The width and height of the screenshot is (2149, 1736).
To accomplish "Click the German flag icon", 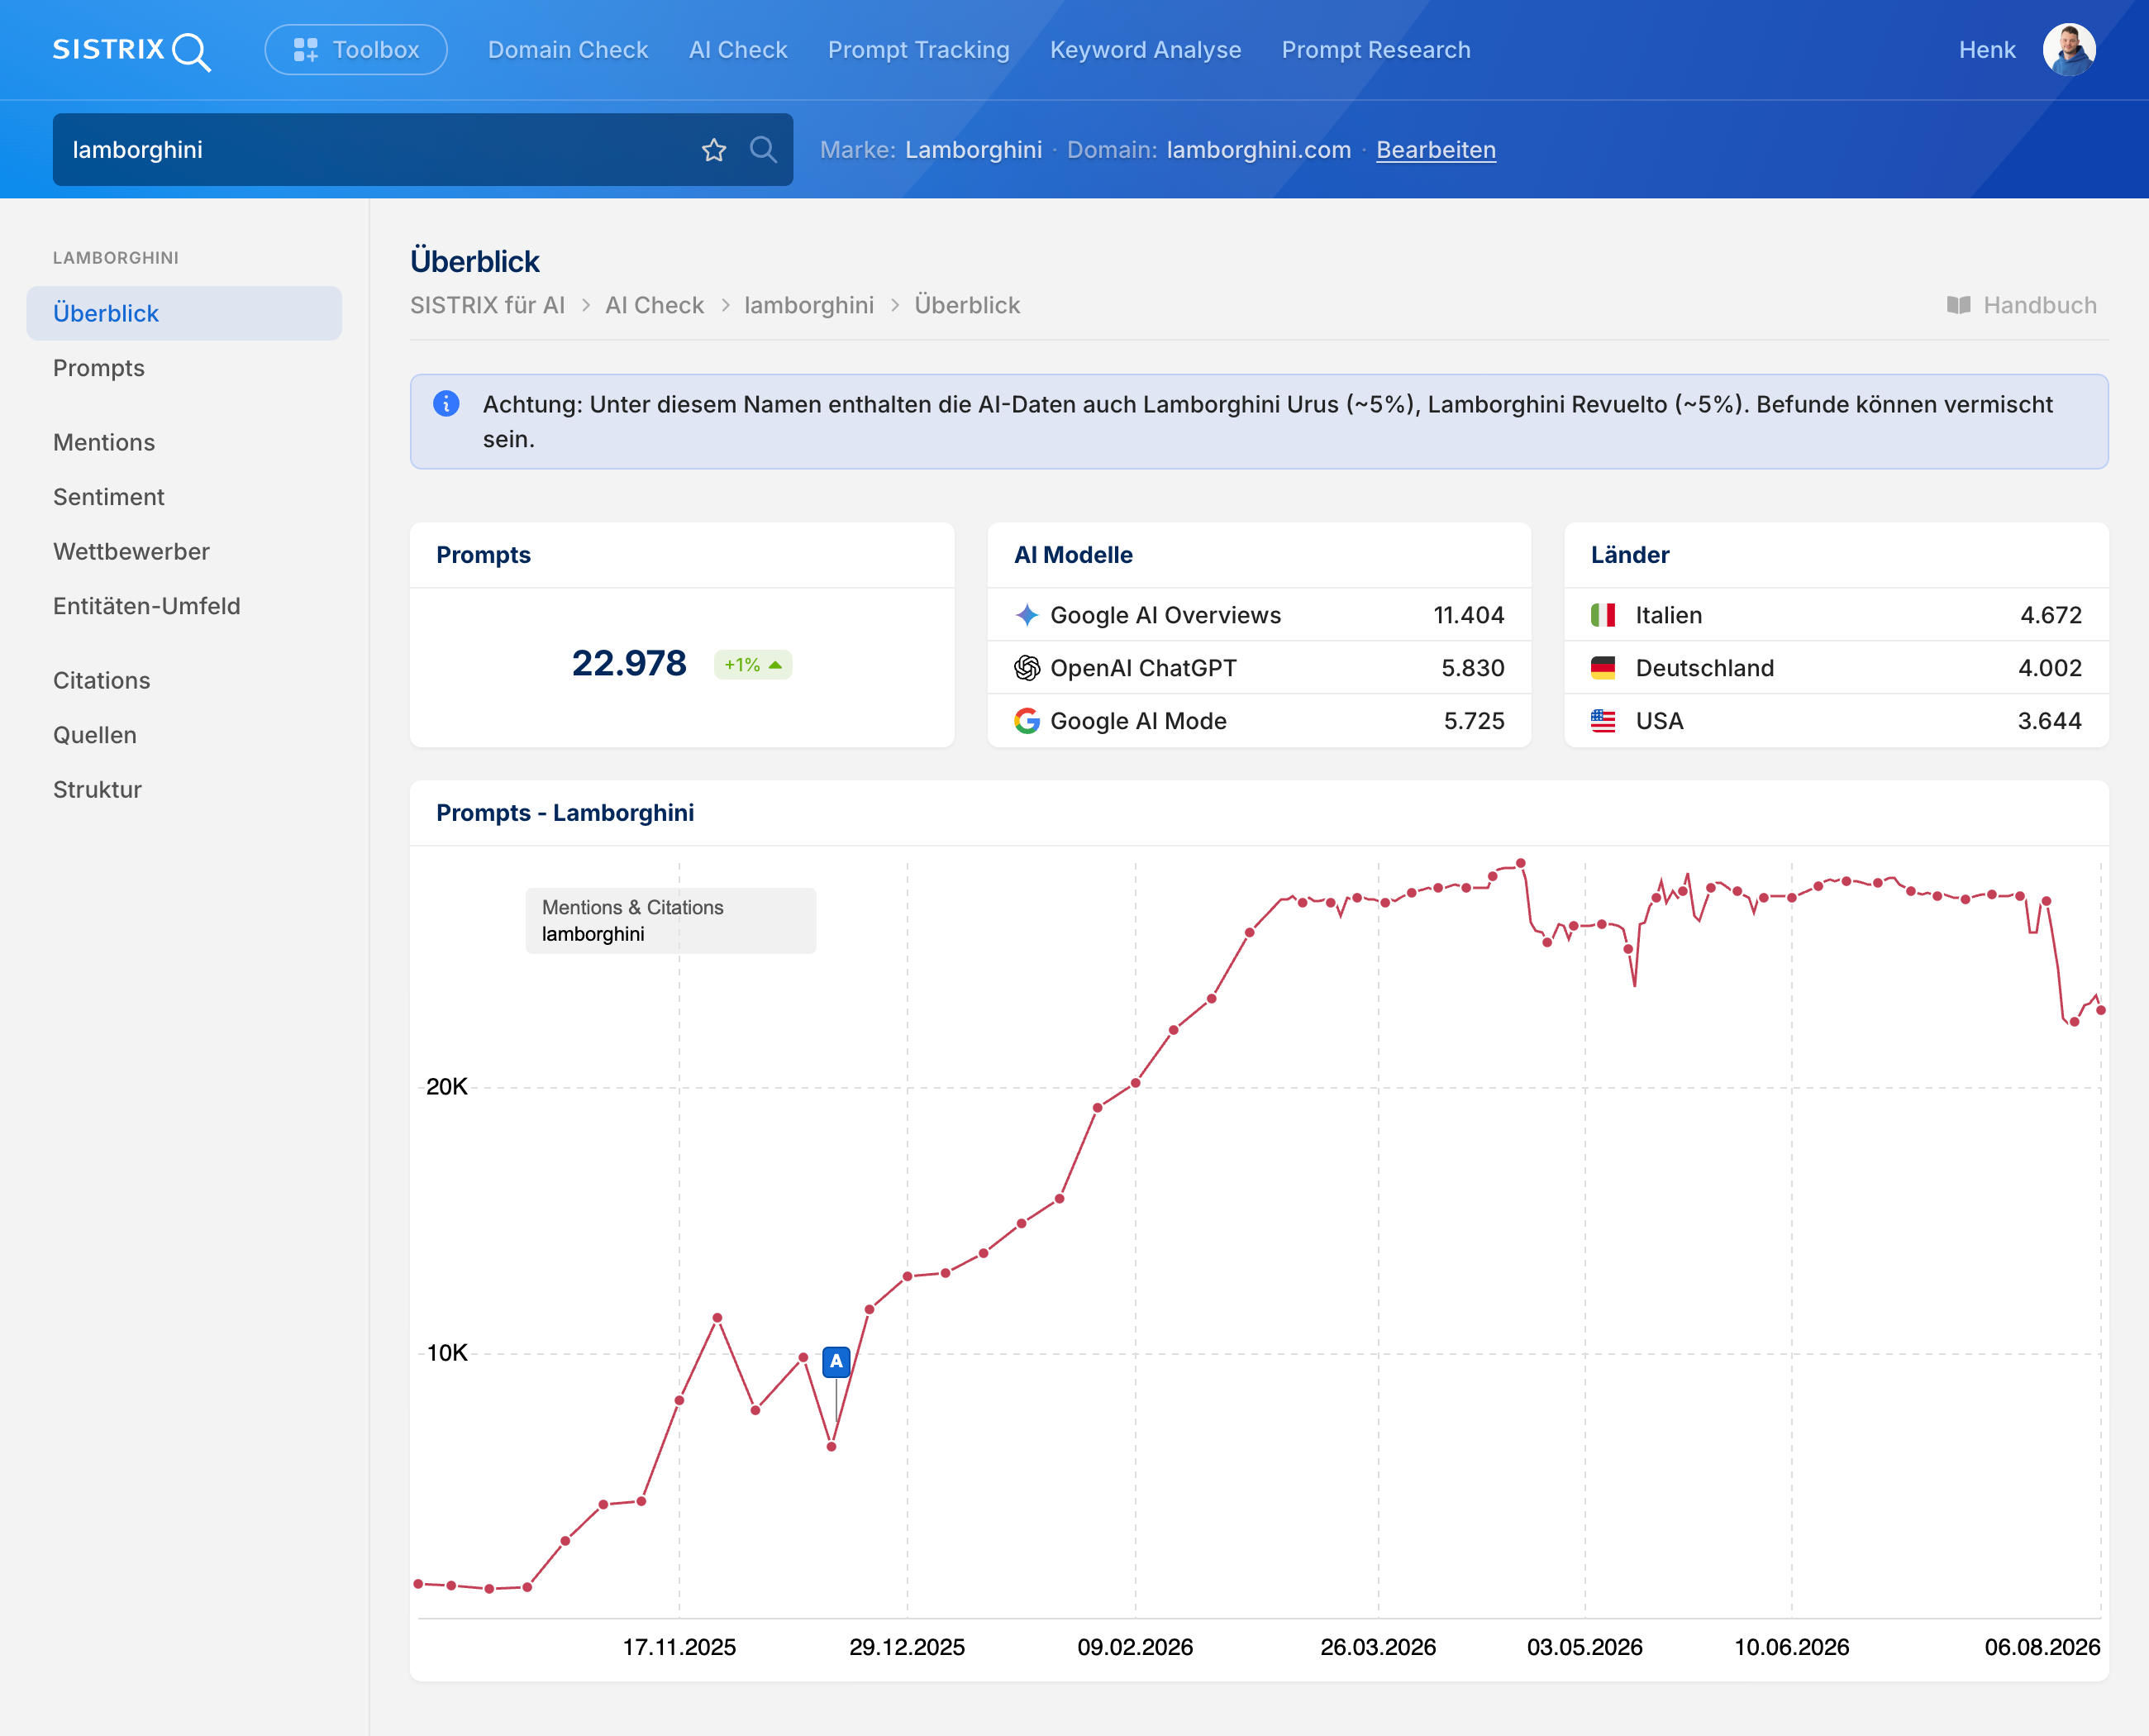I will pyautogui.click(x=1603, y=668).
